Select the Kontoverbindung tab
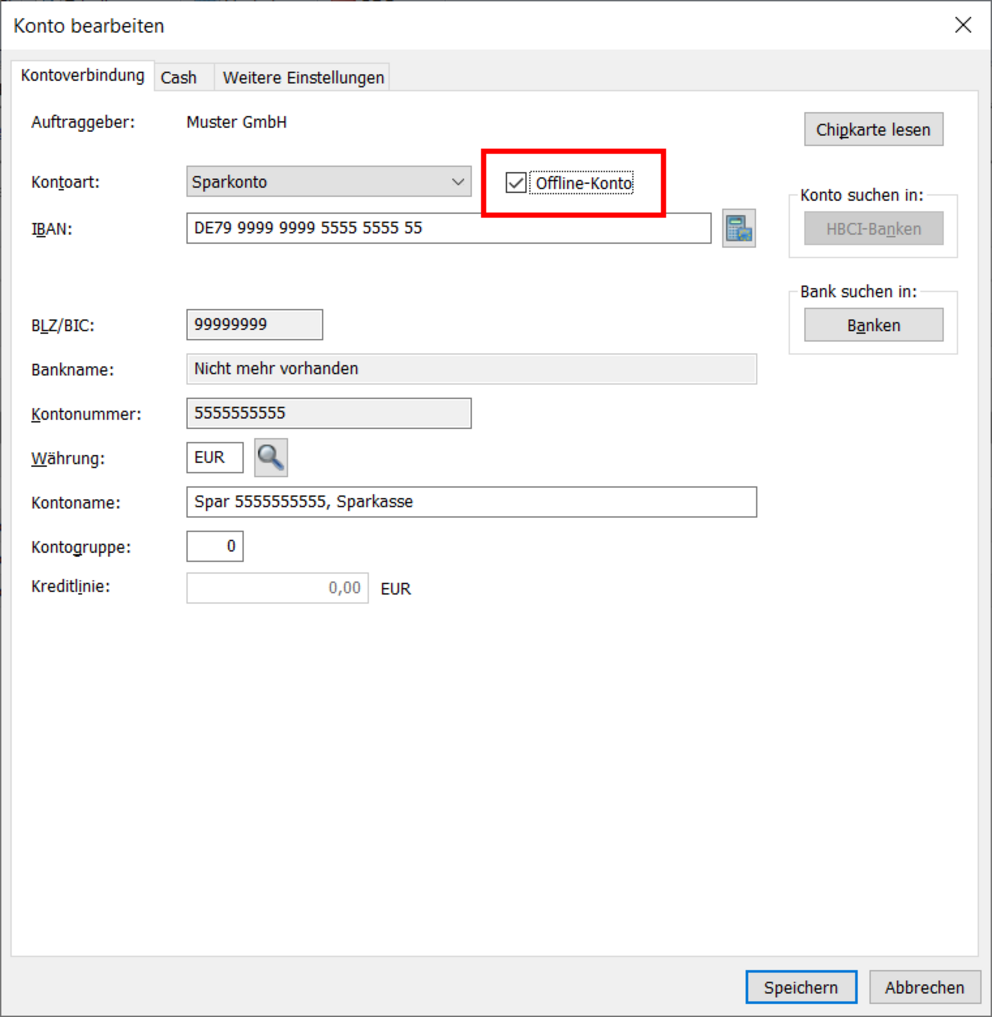The width and height of the screenshot is (992, 1017). (x=83, y=76)
